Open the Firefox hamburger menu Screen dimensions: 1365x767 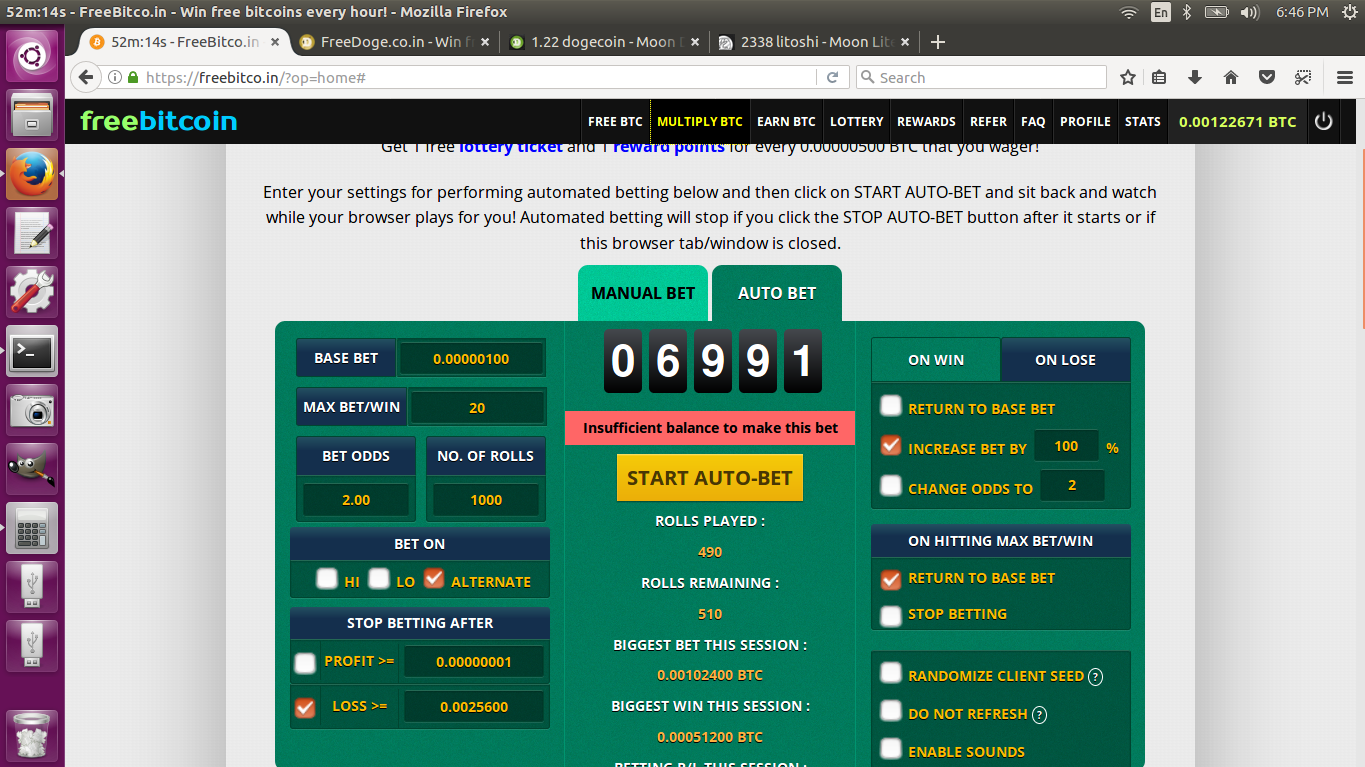point(1345,77)
